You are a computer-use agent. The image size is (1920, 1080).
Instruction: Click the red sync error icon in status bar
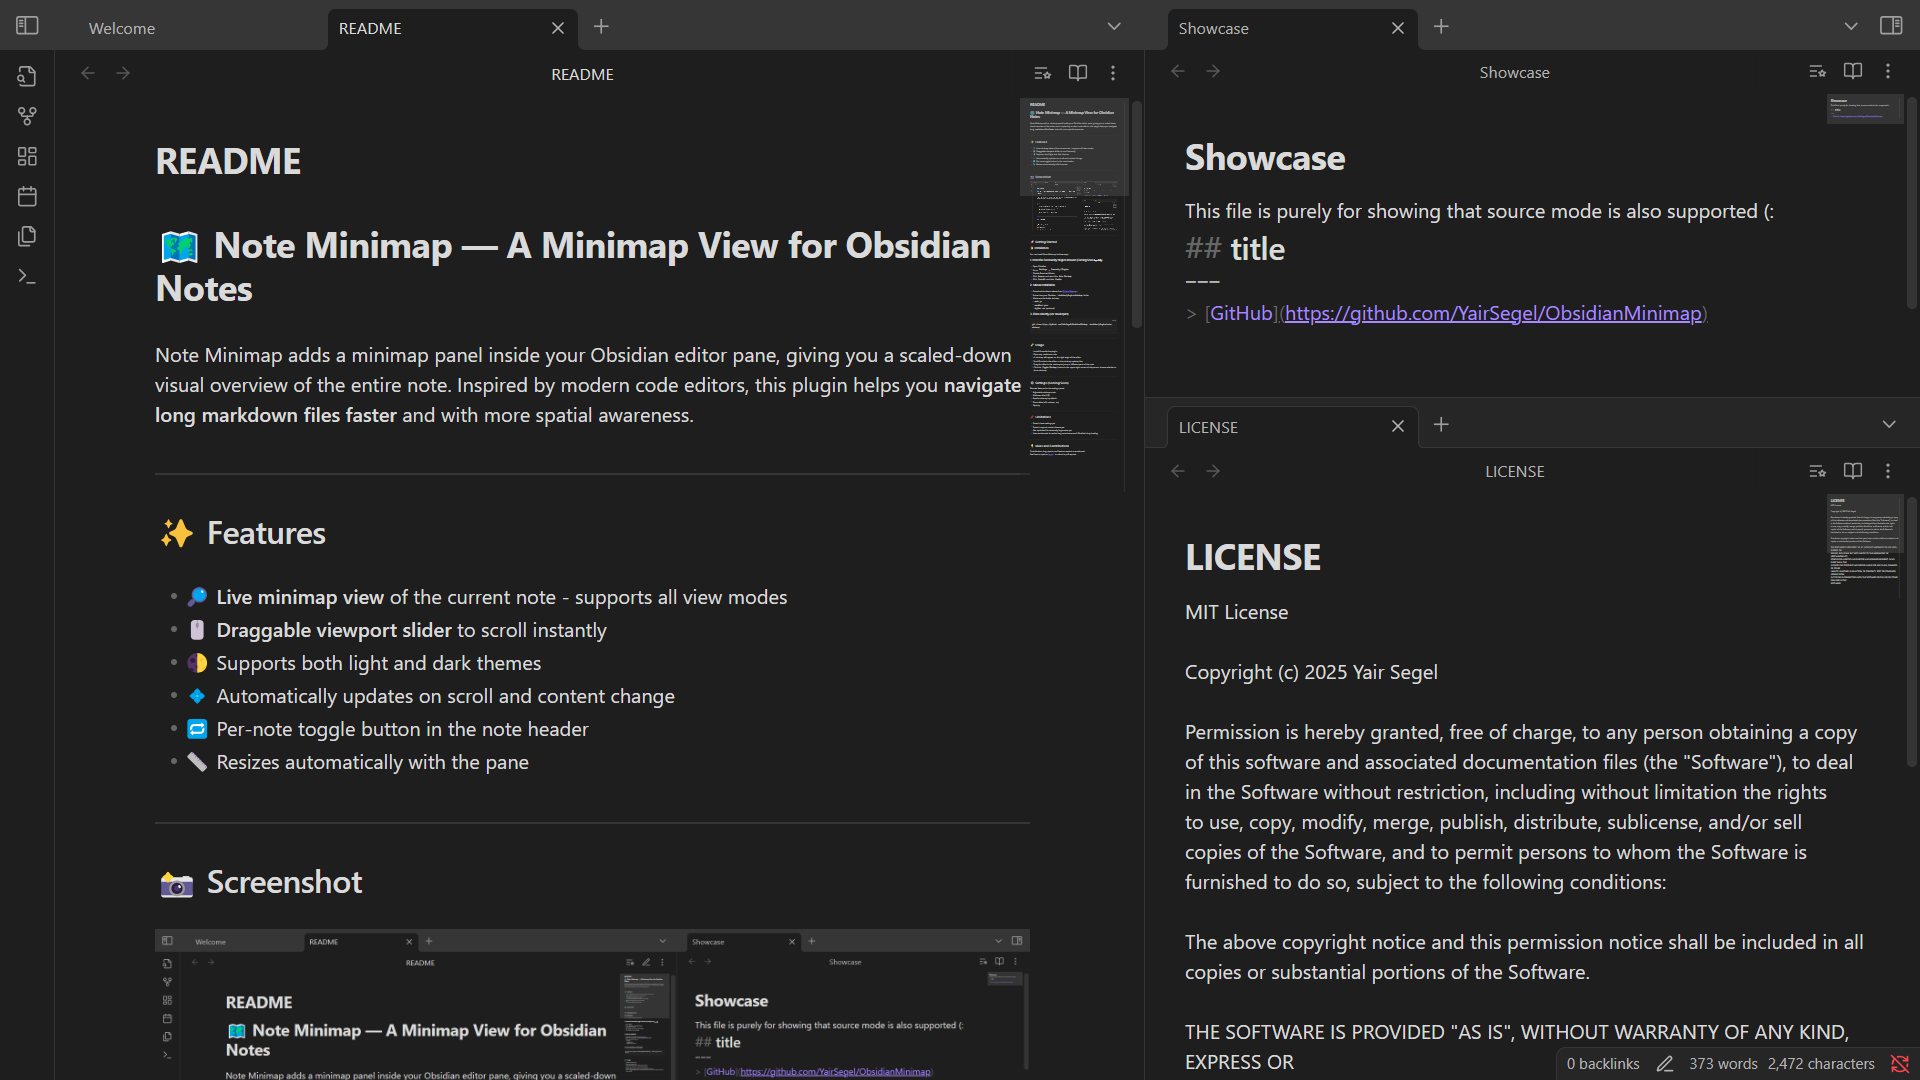point(1899,1064)
